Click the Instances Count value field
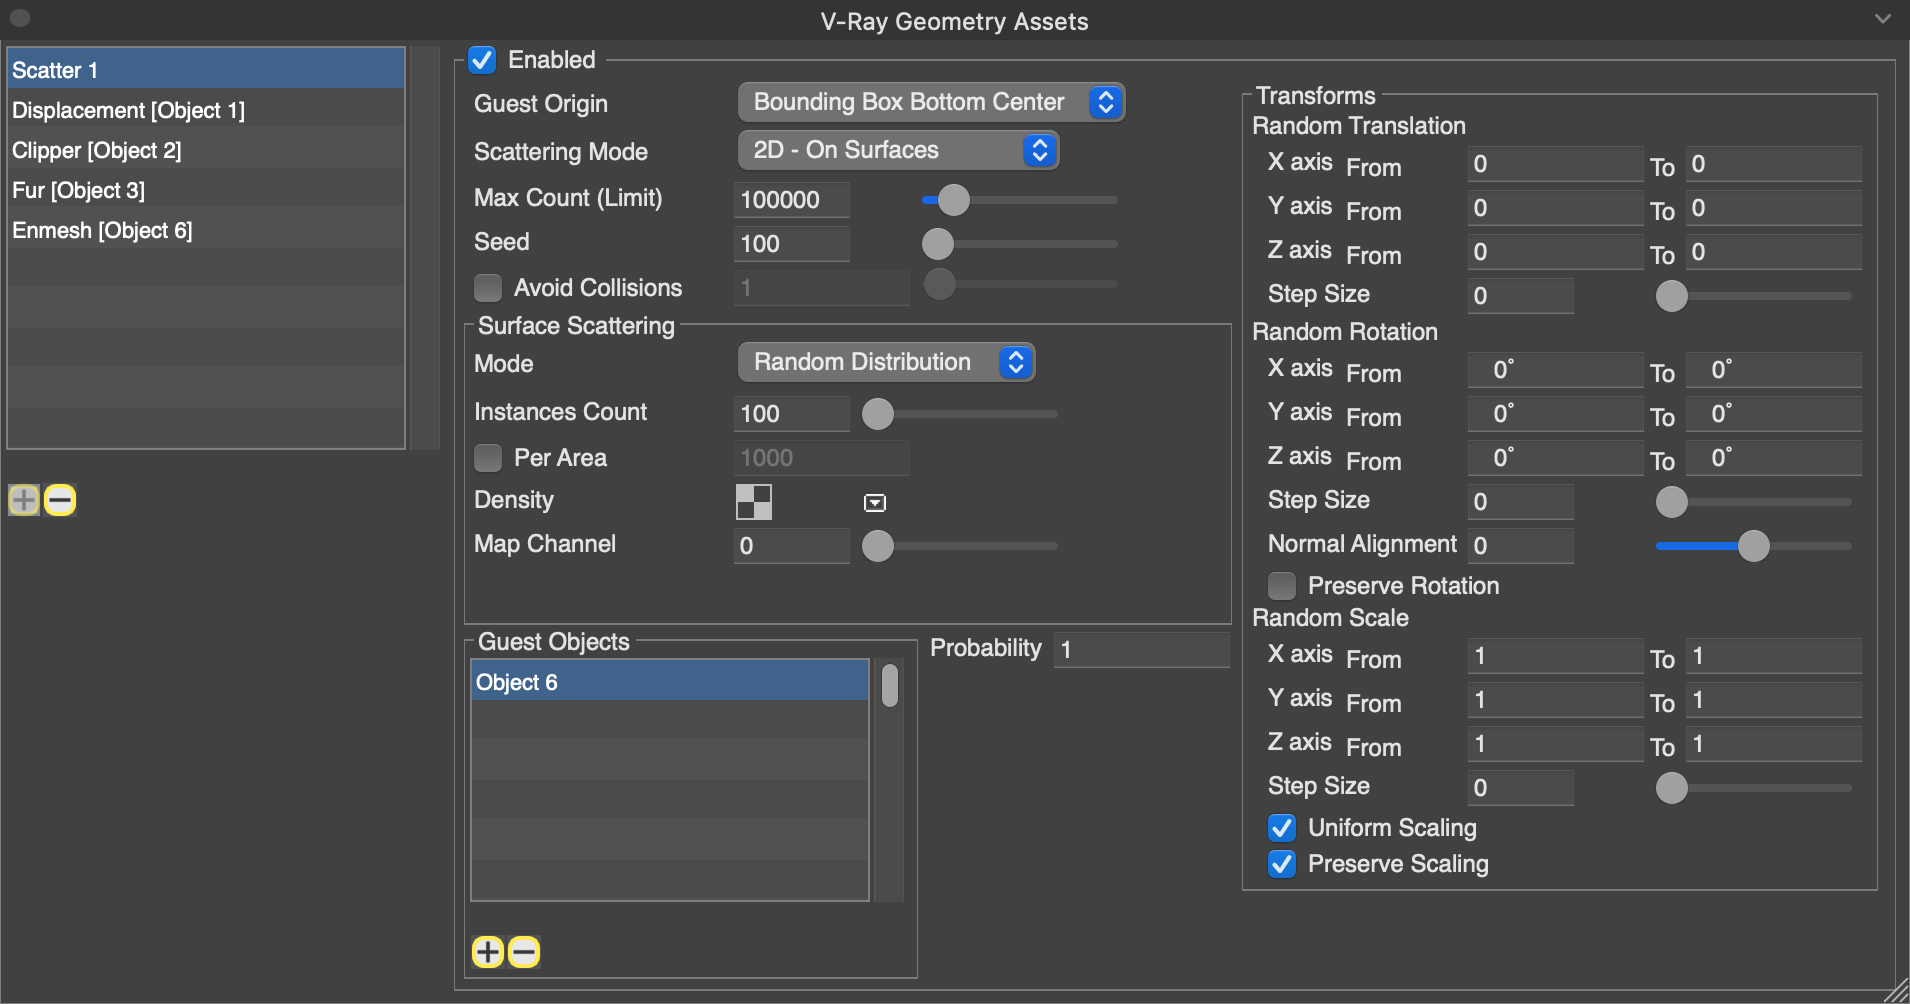The image size is (1910, 1004). pos(792,414)
